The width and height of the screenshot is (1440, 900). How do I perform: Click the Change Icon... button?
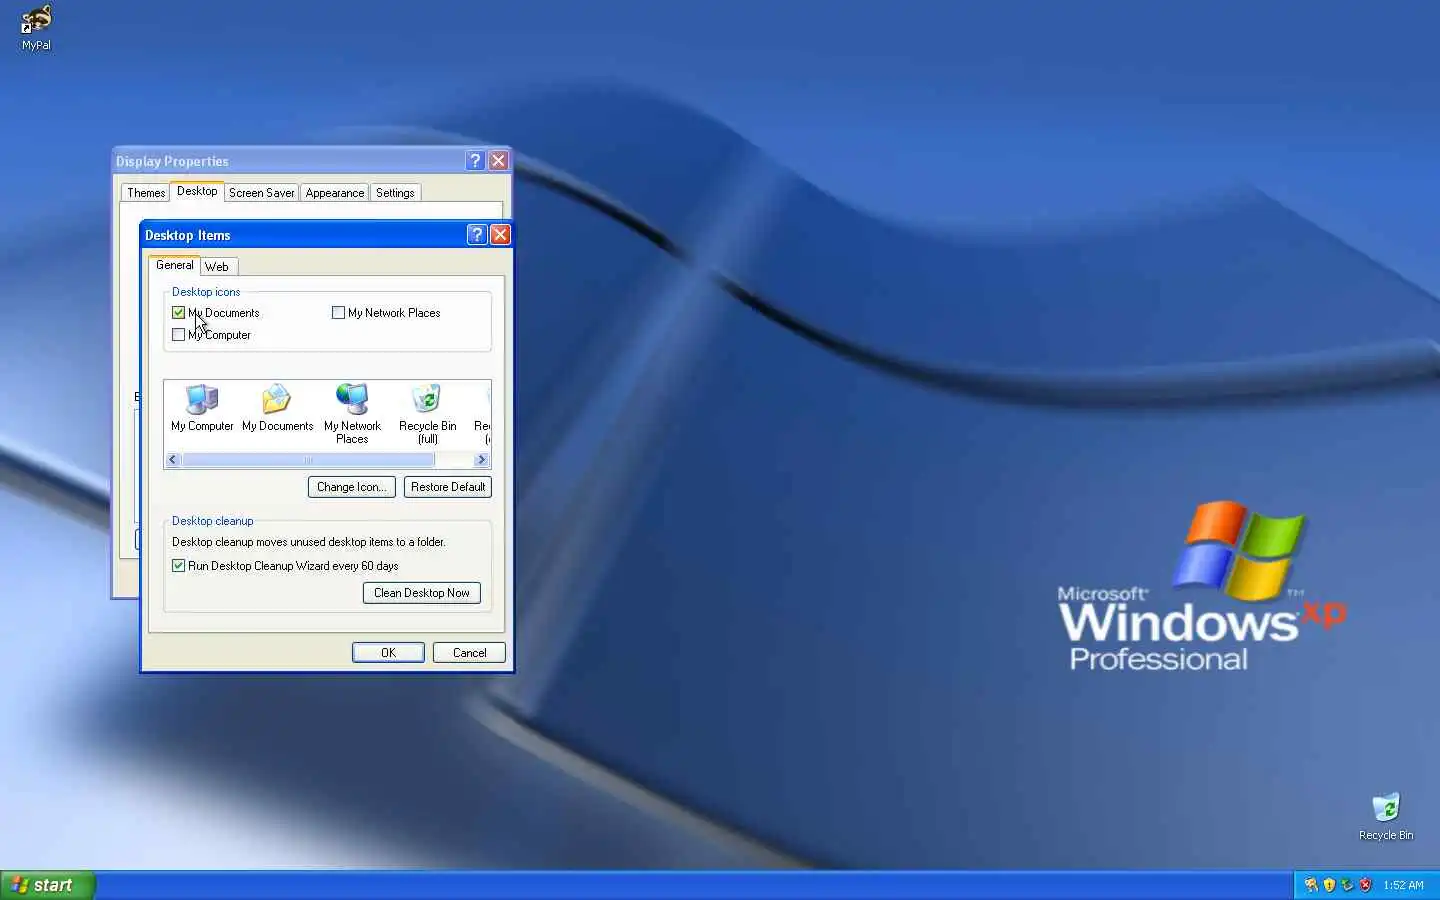(351, 487)
